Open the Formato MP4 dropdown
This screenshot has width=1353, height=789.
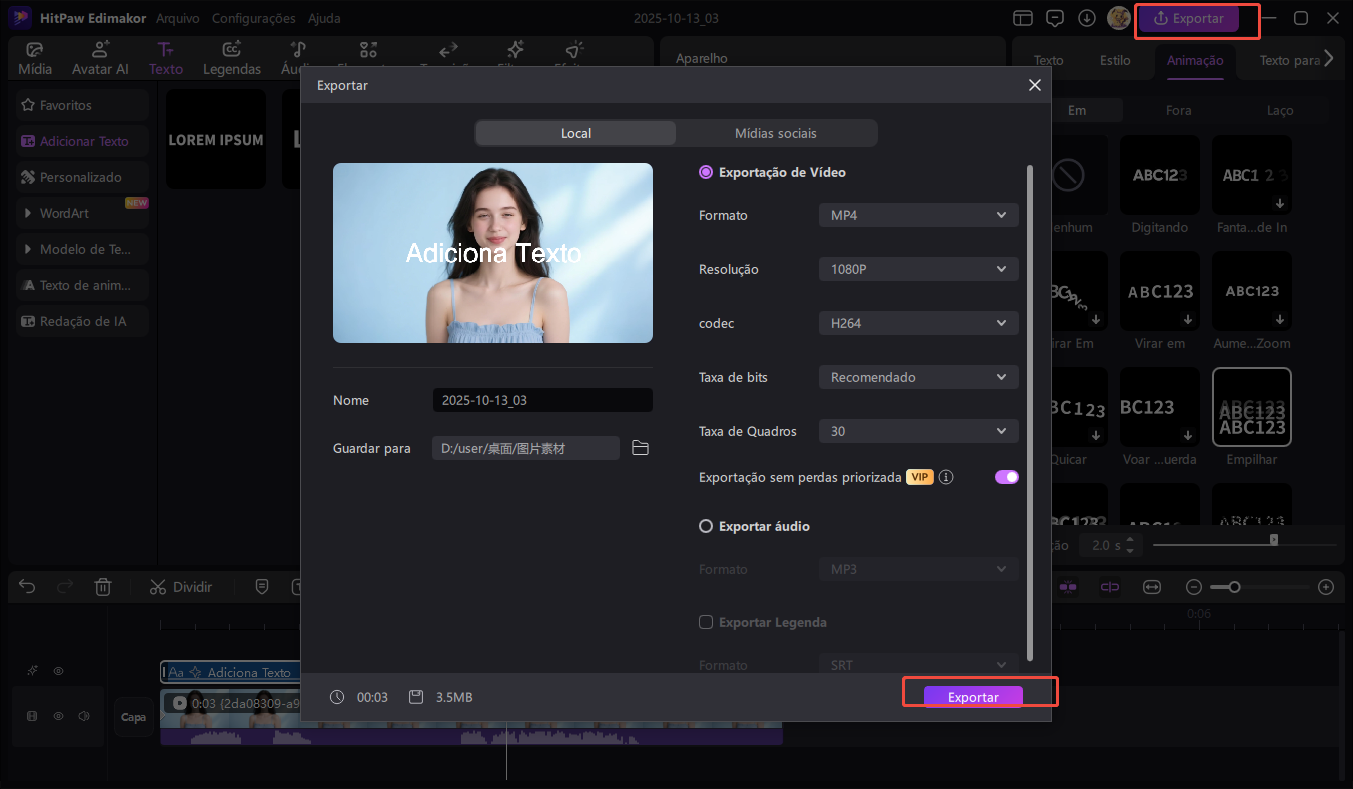(x=918, y=215)
